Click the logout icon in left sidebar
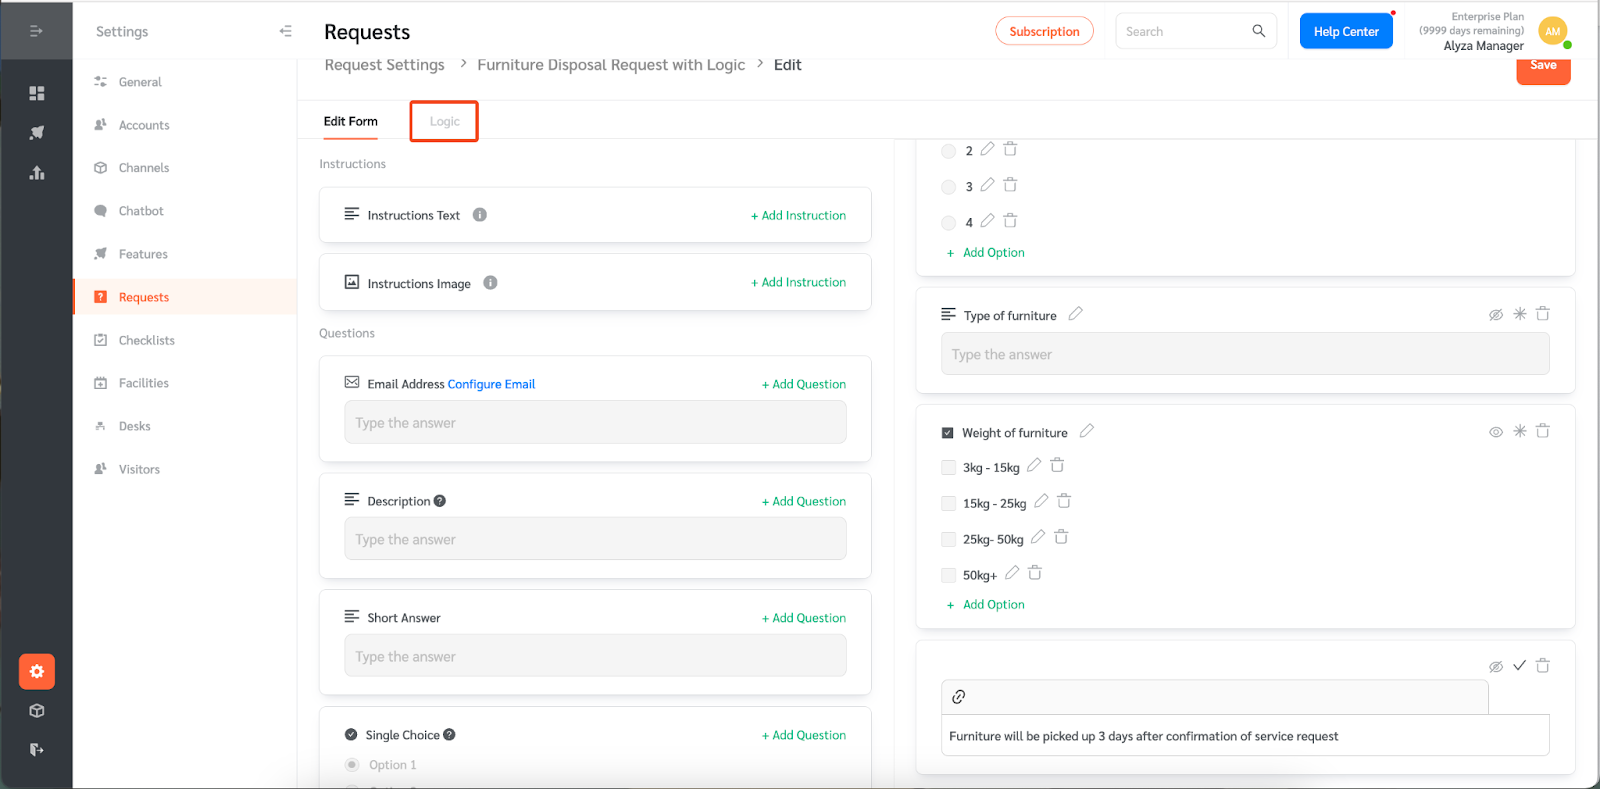Screen dimensions: 1600x789 tap(37, 749)
